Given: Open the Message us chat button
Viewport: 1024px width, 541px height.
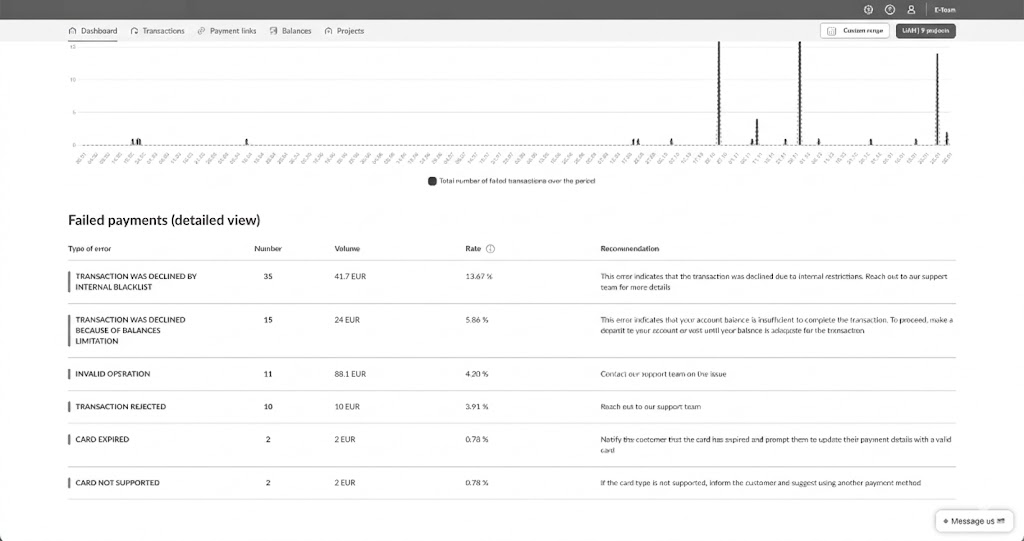Looking at the screenshot, I should pos(973,521).
